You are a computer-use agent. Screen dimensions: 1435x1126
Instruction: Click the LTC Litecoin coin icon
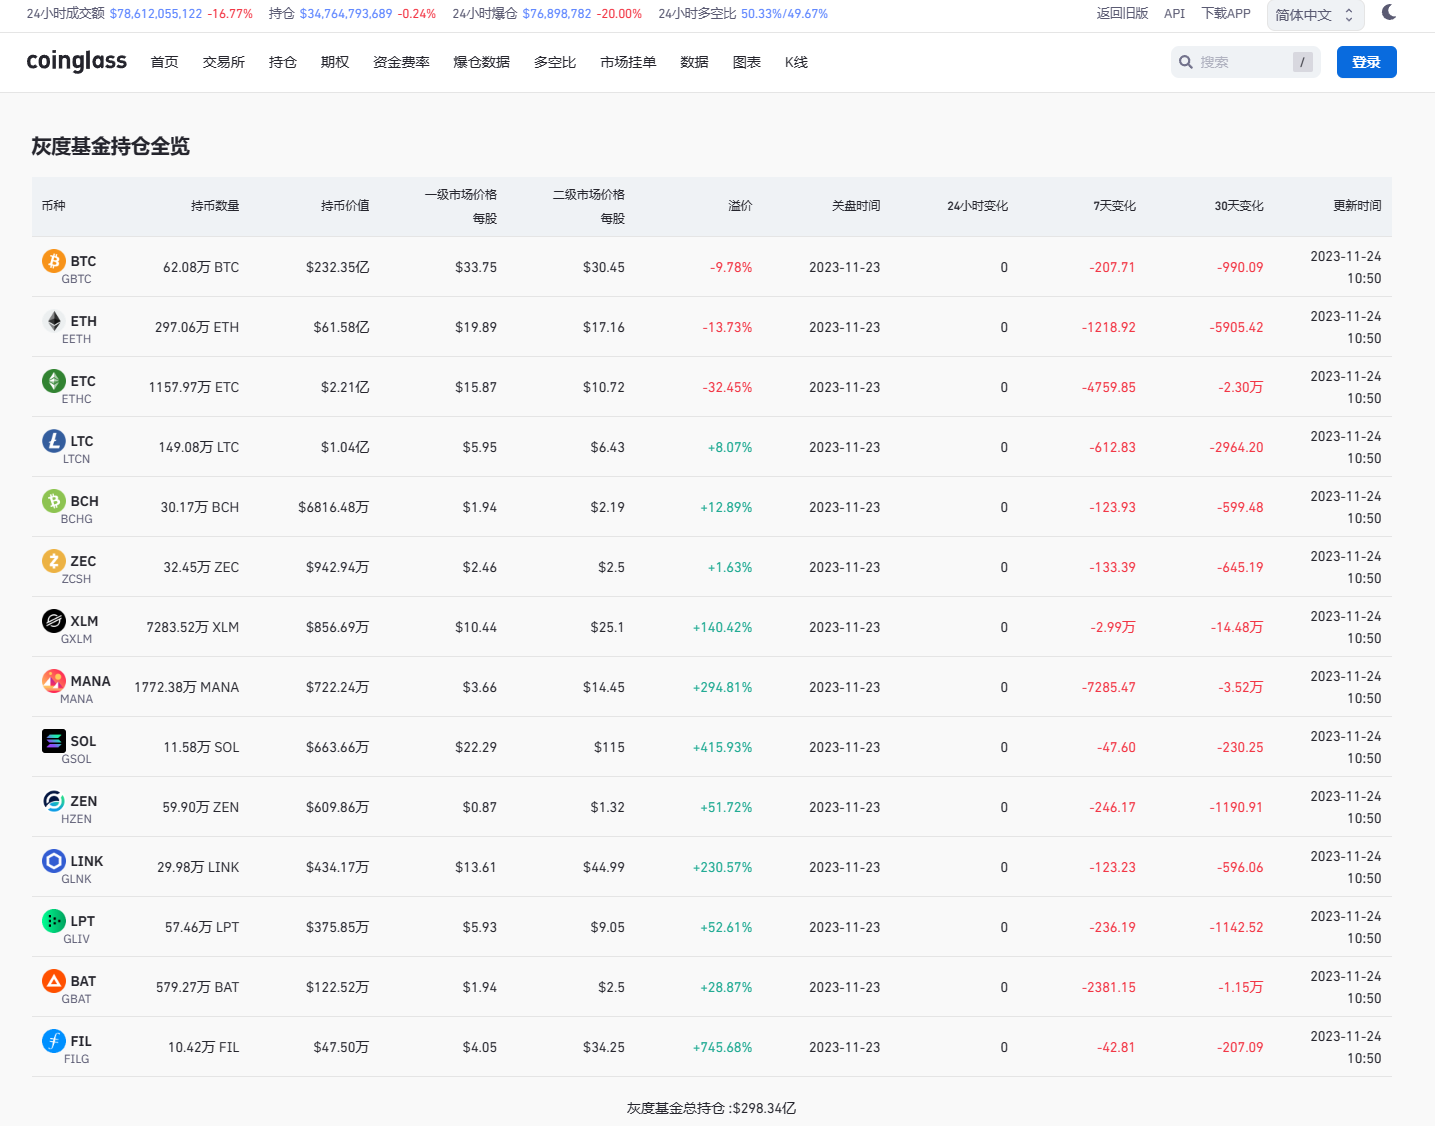point(53,441)
